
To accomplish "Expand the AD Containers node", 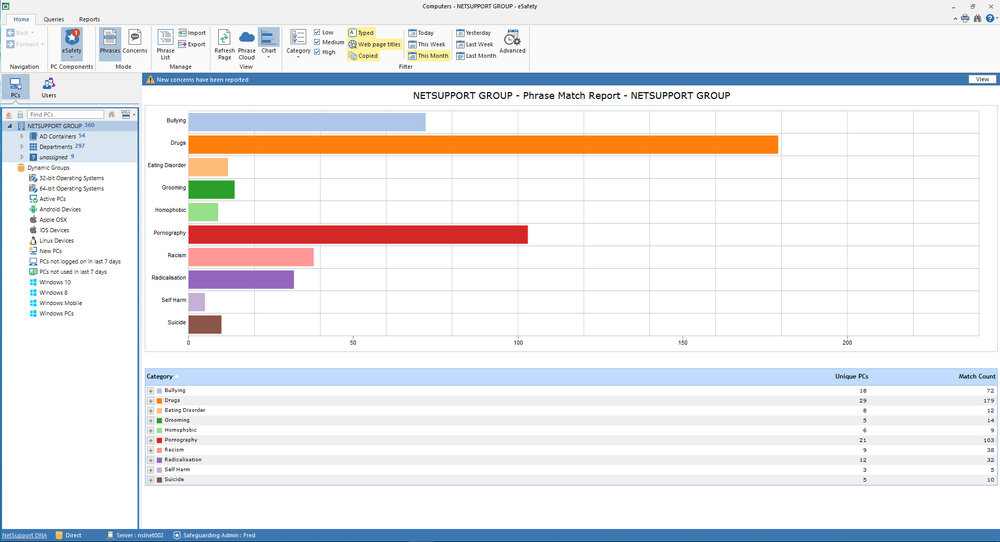I will point(22,136).
